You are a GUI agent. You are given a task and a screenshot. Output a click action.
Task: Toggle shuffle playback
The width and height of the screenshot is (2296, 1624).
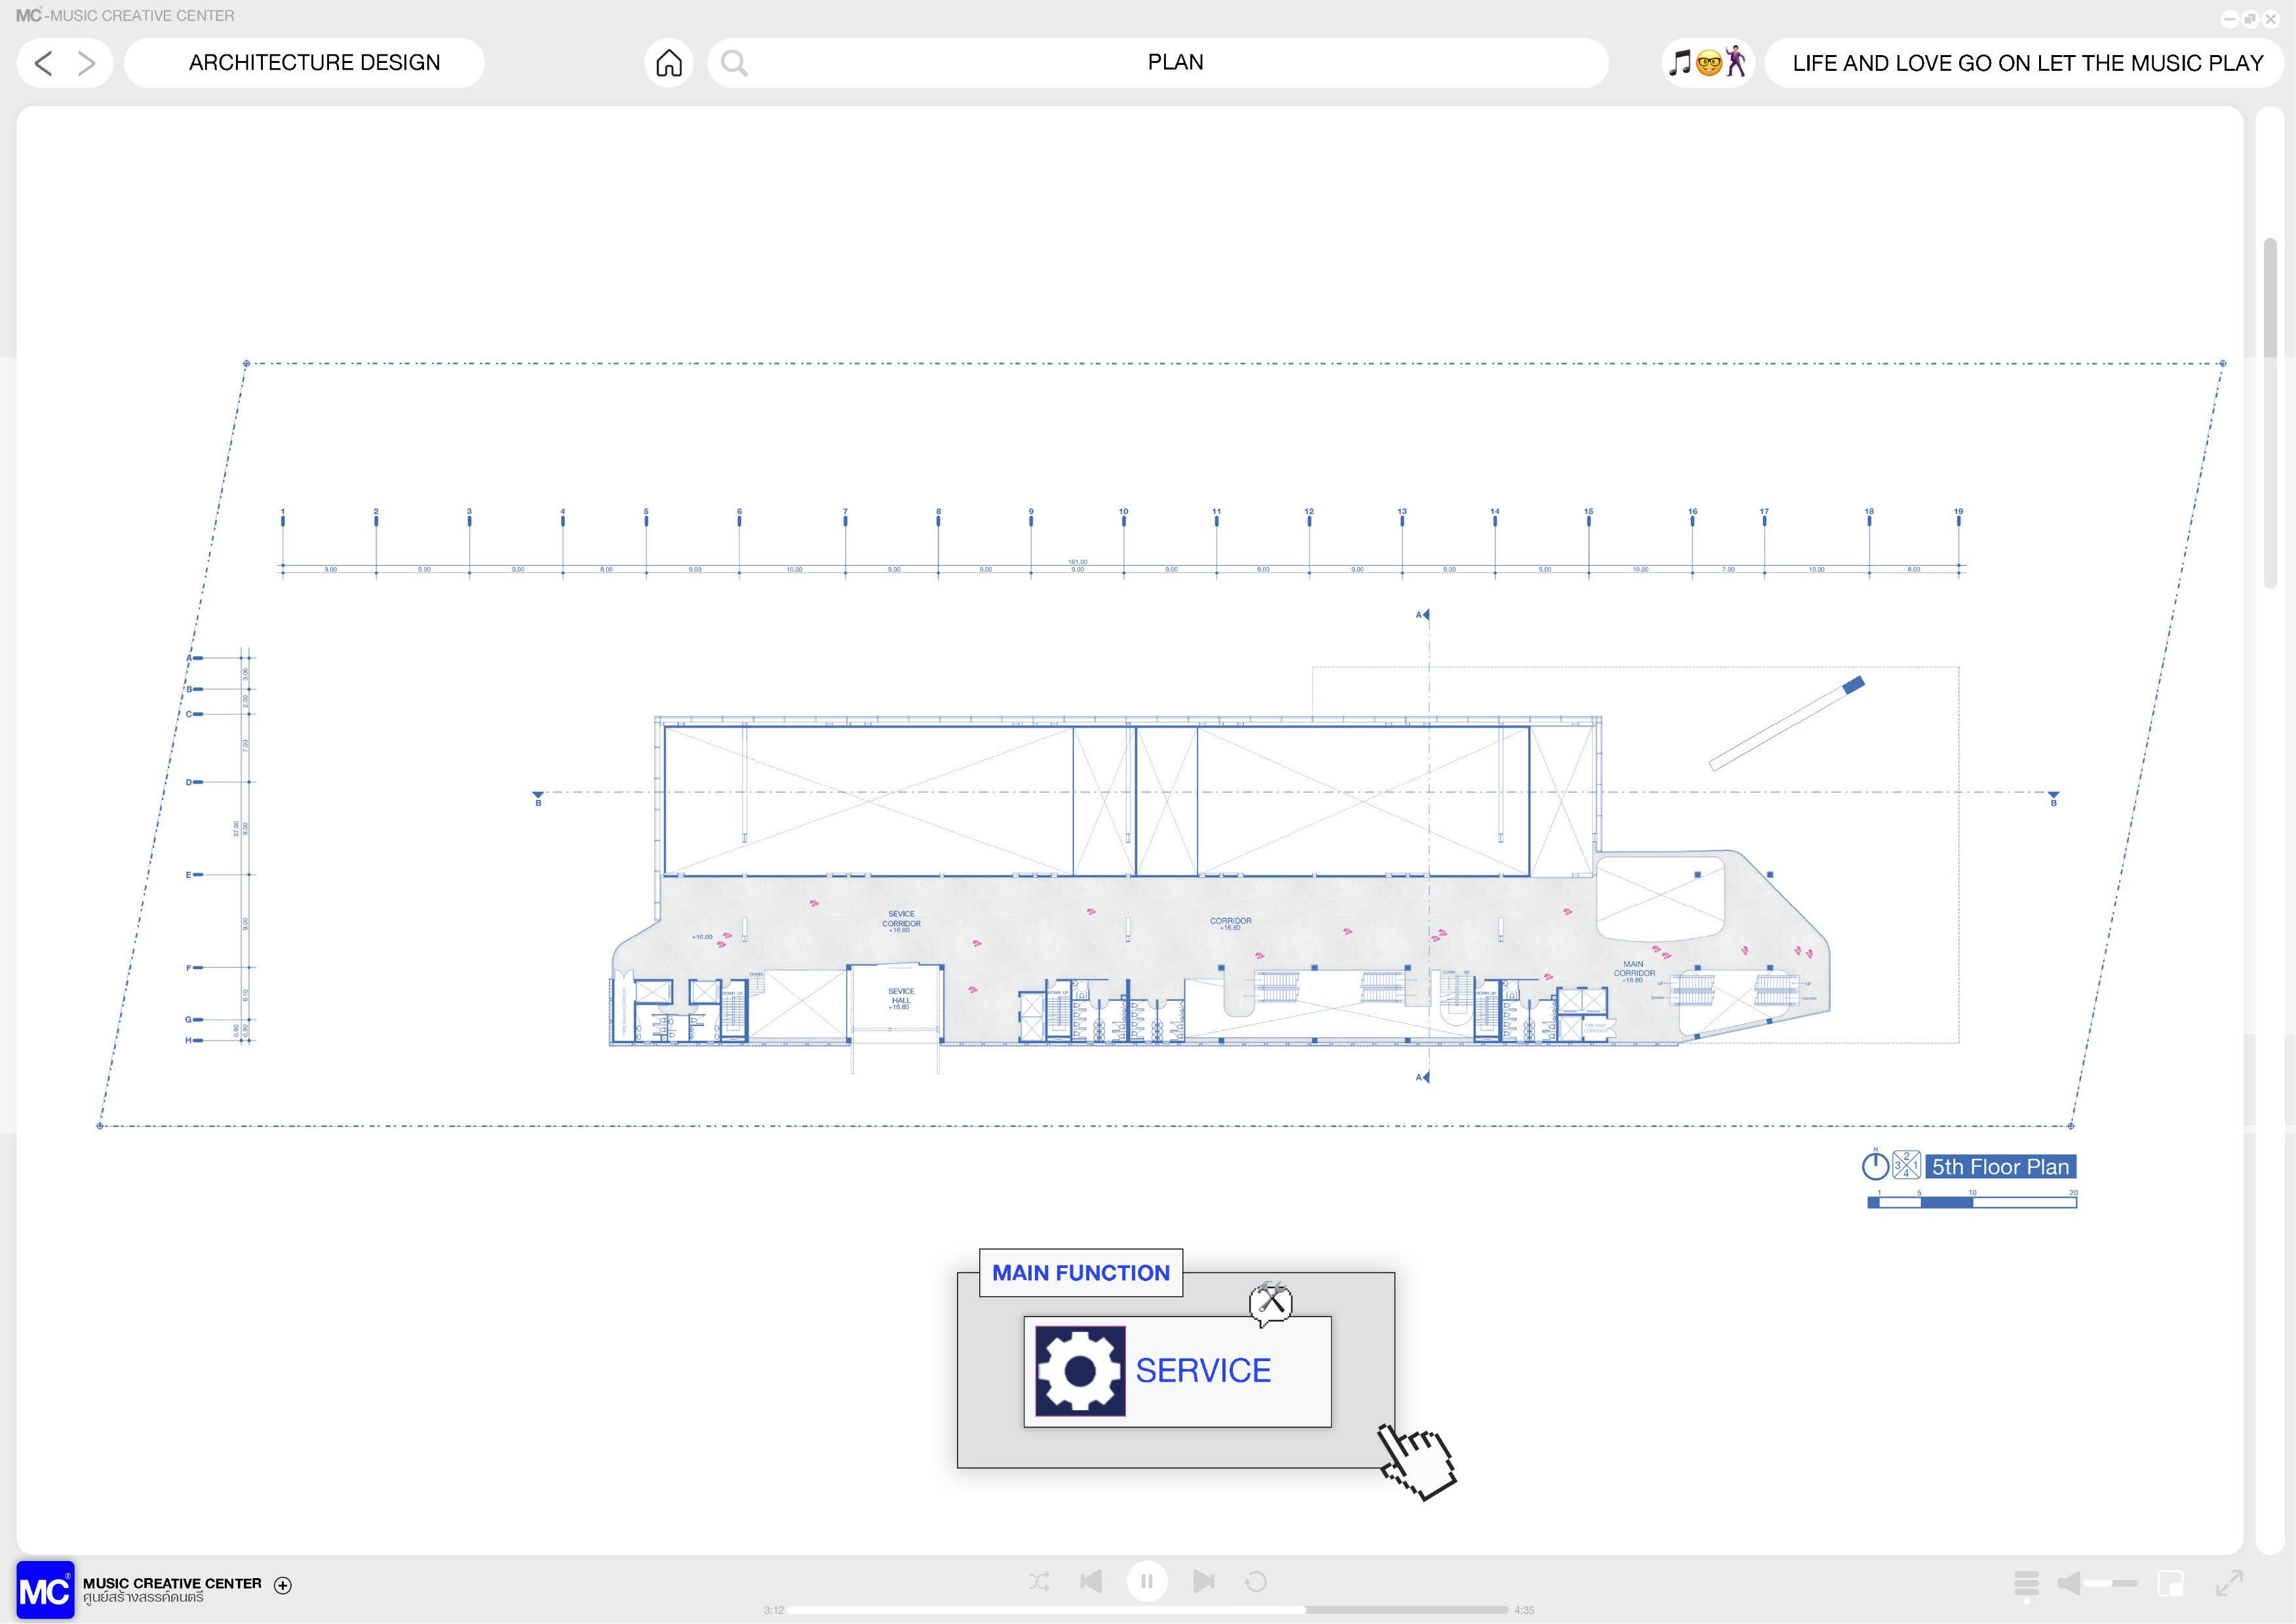(x=1039, y=1581)
